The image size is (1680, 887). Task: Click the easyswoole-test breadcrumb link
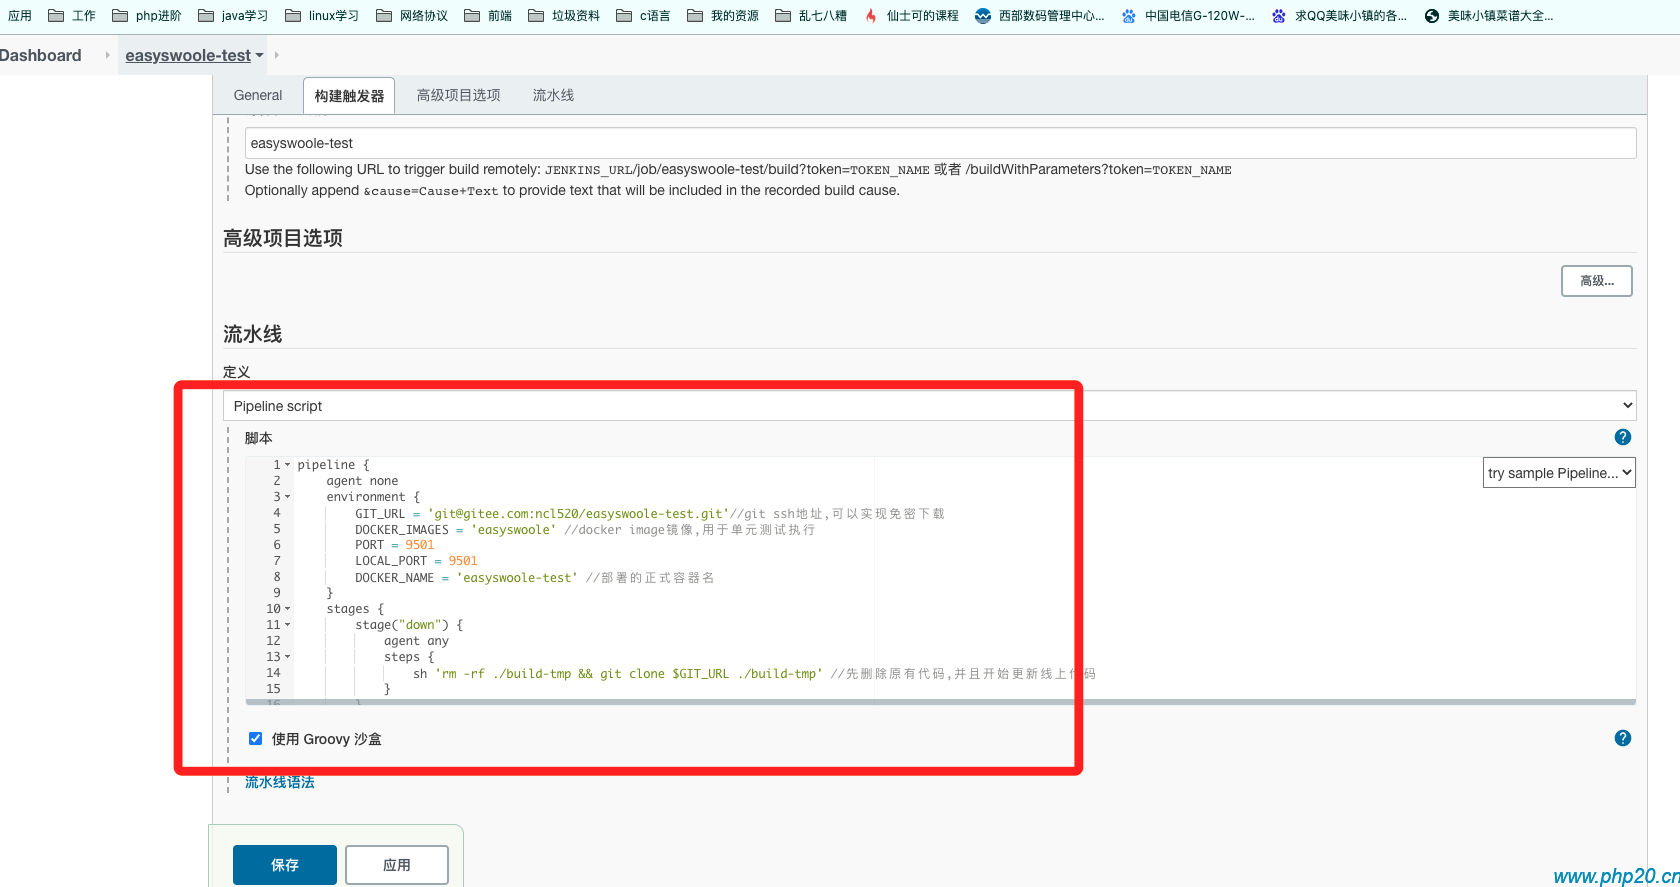[188, 55]
